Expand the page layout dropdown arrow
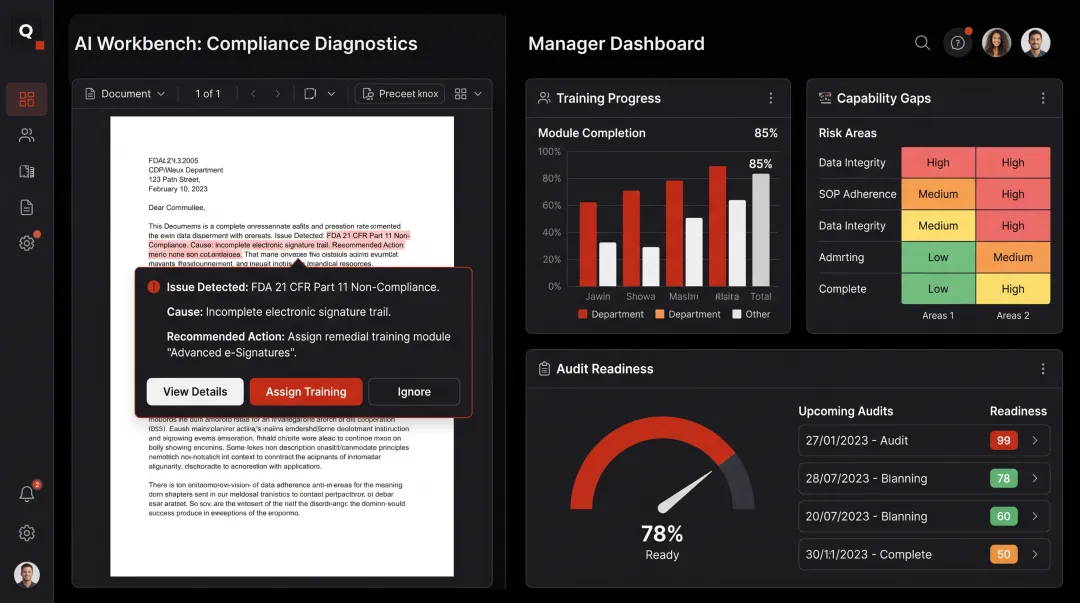 pos(331,94)
